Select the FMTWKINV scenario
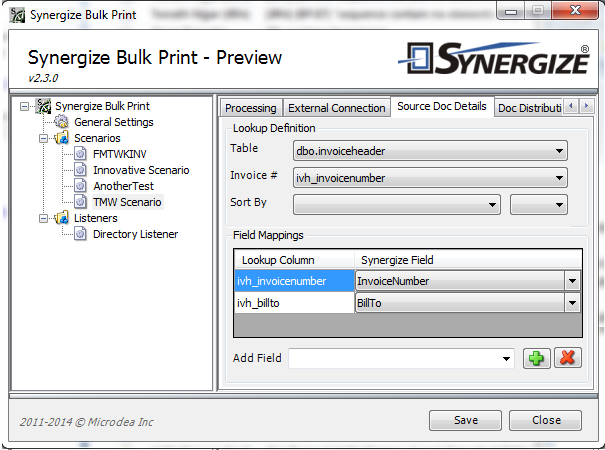This screenshot has width=605, height=450. pos(120,154)
